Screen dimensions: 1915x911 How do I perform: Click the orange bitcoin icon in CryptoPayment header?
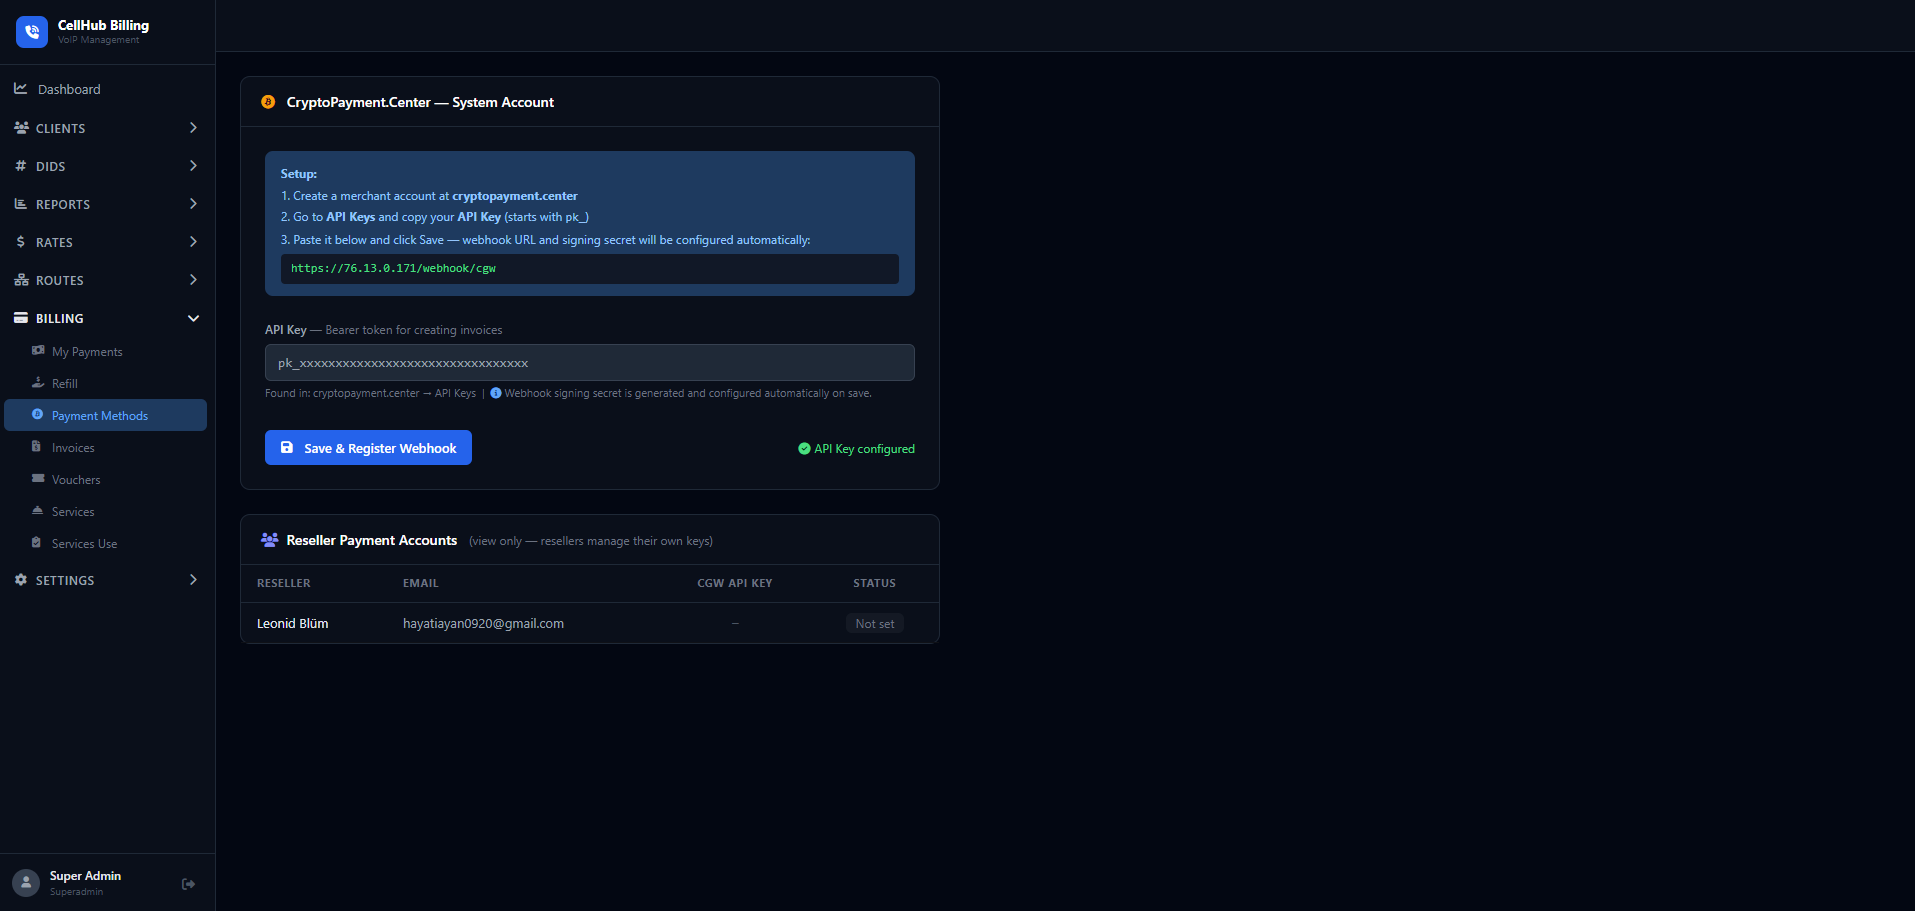[268, 102]
